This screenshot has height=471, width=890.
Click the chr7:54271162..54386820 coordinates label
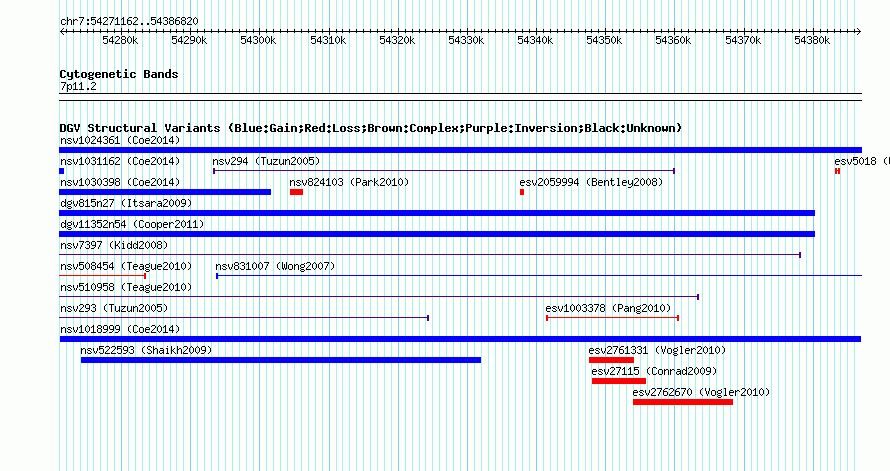tap(129, 21)
